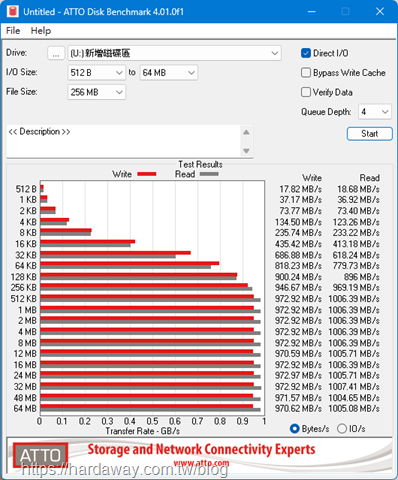The image size is (398, 480).
Task: Enable the Verify Data checkbox
Action: click(x=306, y=92)
